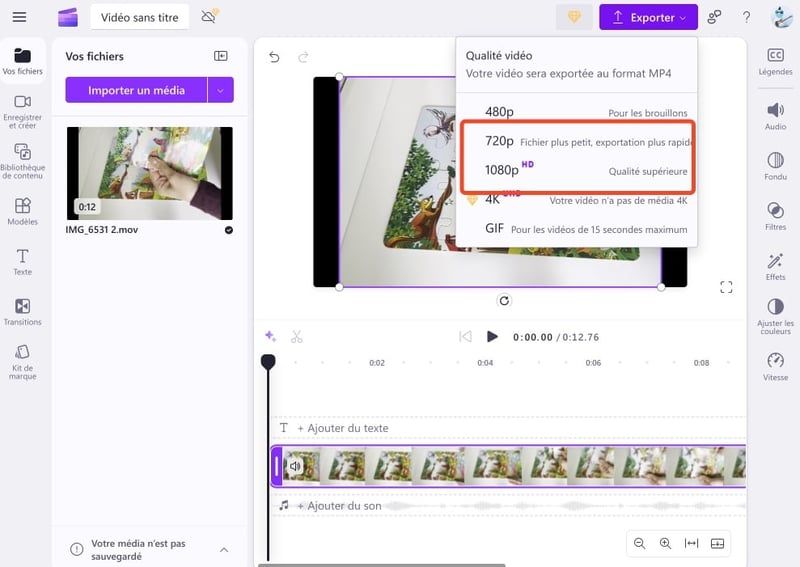800x567 pixels.
Task: Open Légendes captions panel
Action: point(775,60)
